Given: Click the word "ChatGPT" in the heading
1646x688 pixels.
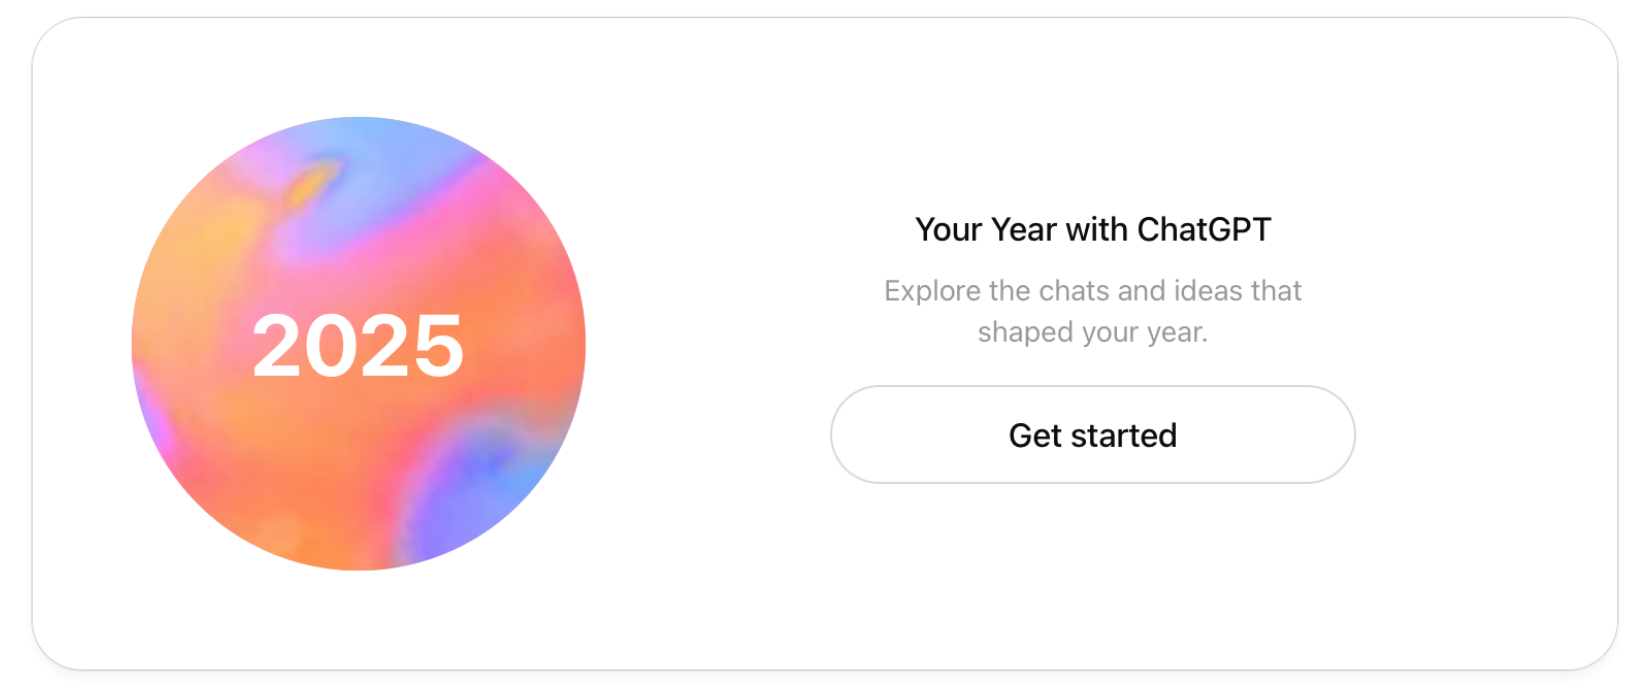Looking at the screenshot, I should (x=1204, y=230).
